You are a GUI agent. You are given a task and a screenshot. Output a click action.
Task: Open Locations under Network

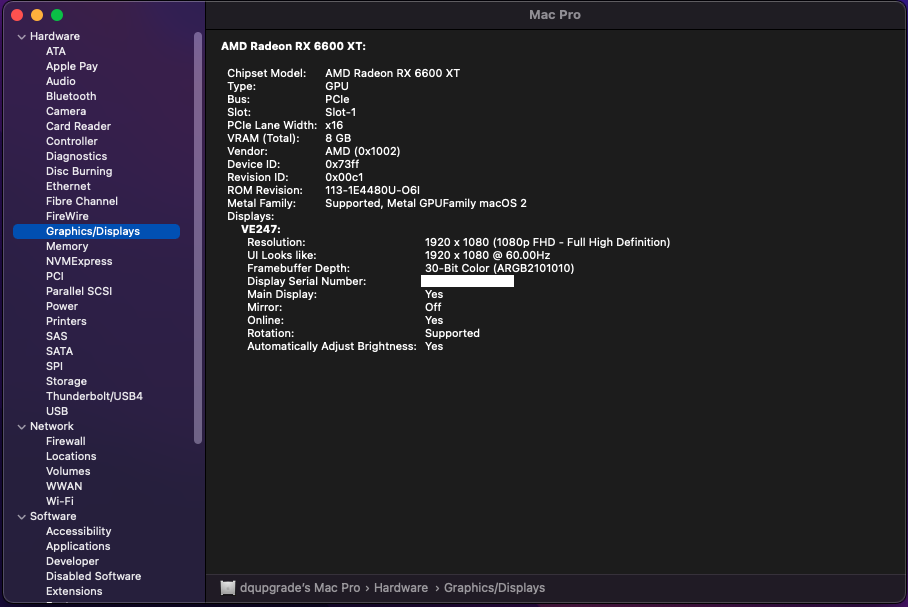71,456
